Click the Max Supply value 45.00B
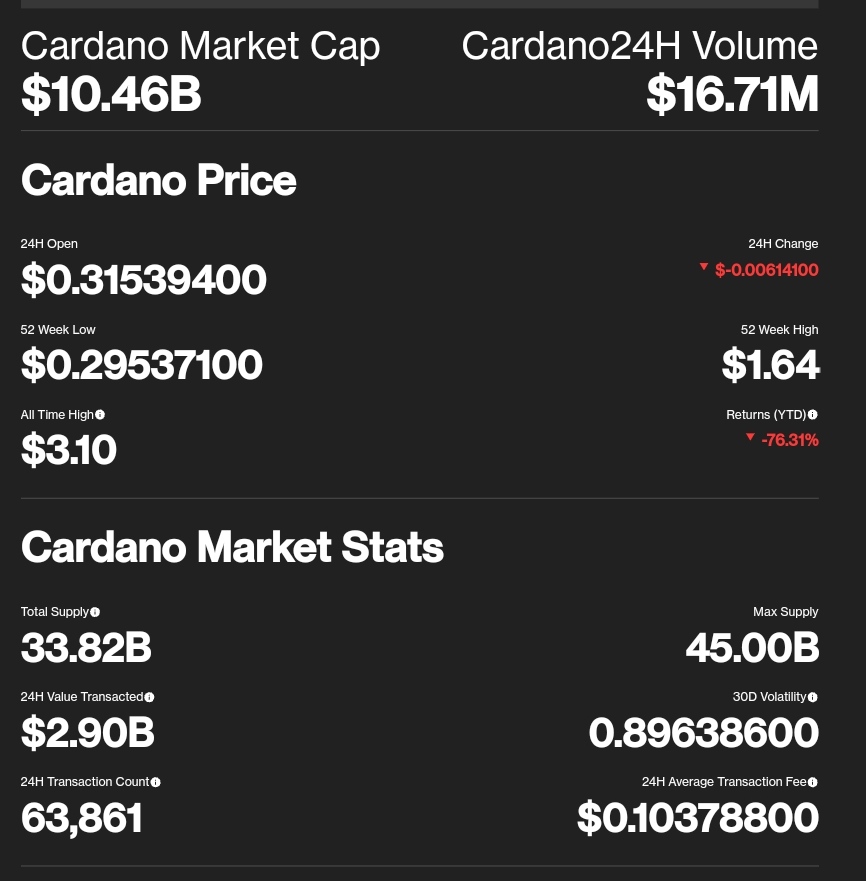Screen dimensions: 866x881 pos(752,647)
